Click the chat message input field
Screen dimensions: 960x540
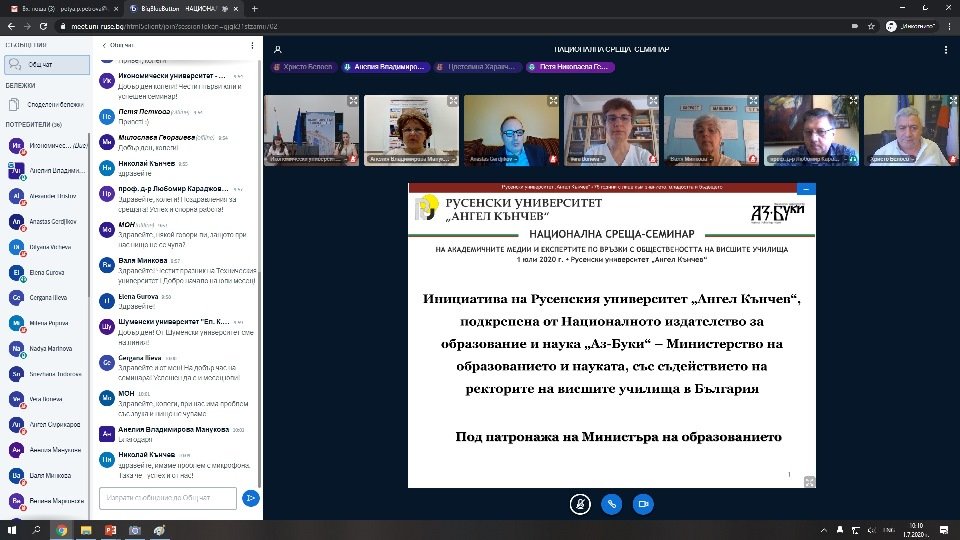[168, 498]
